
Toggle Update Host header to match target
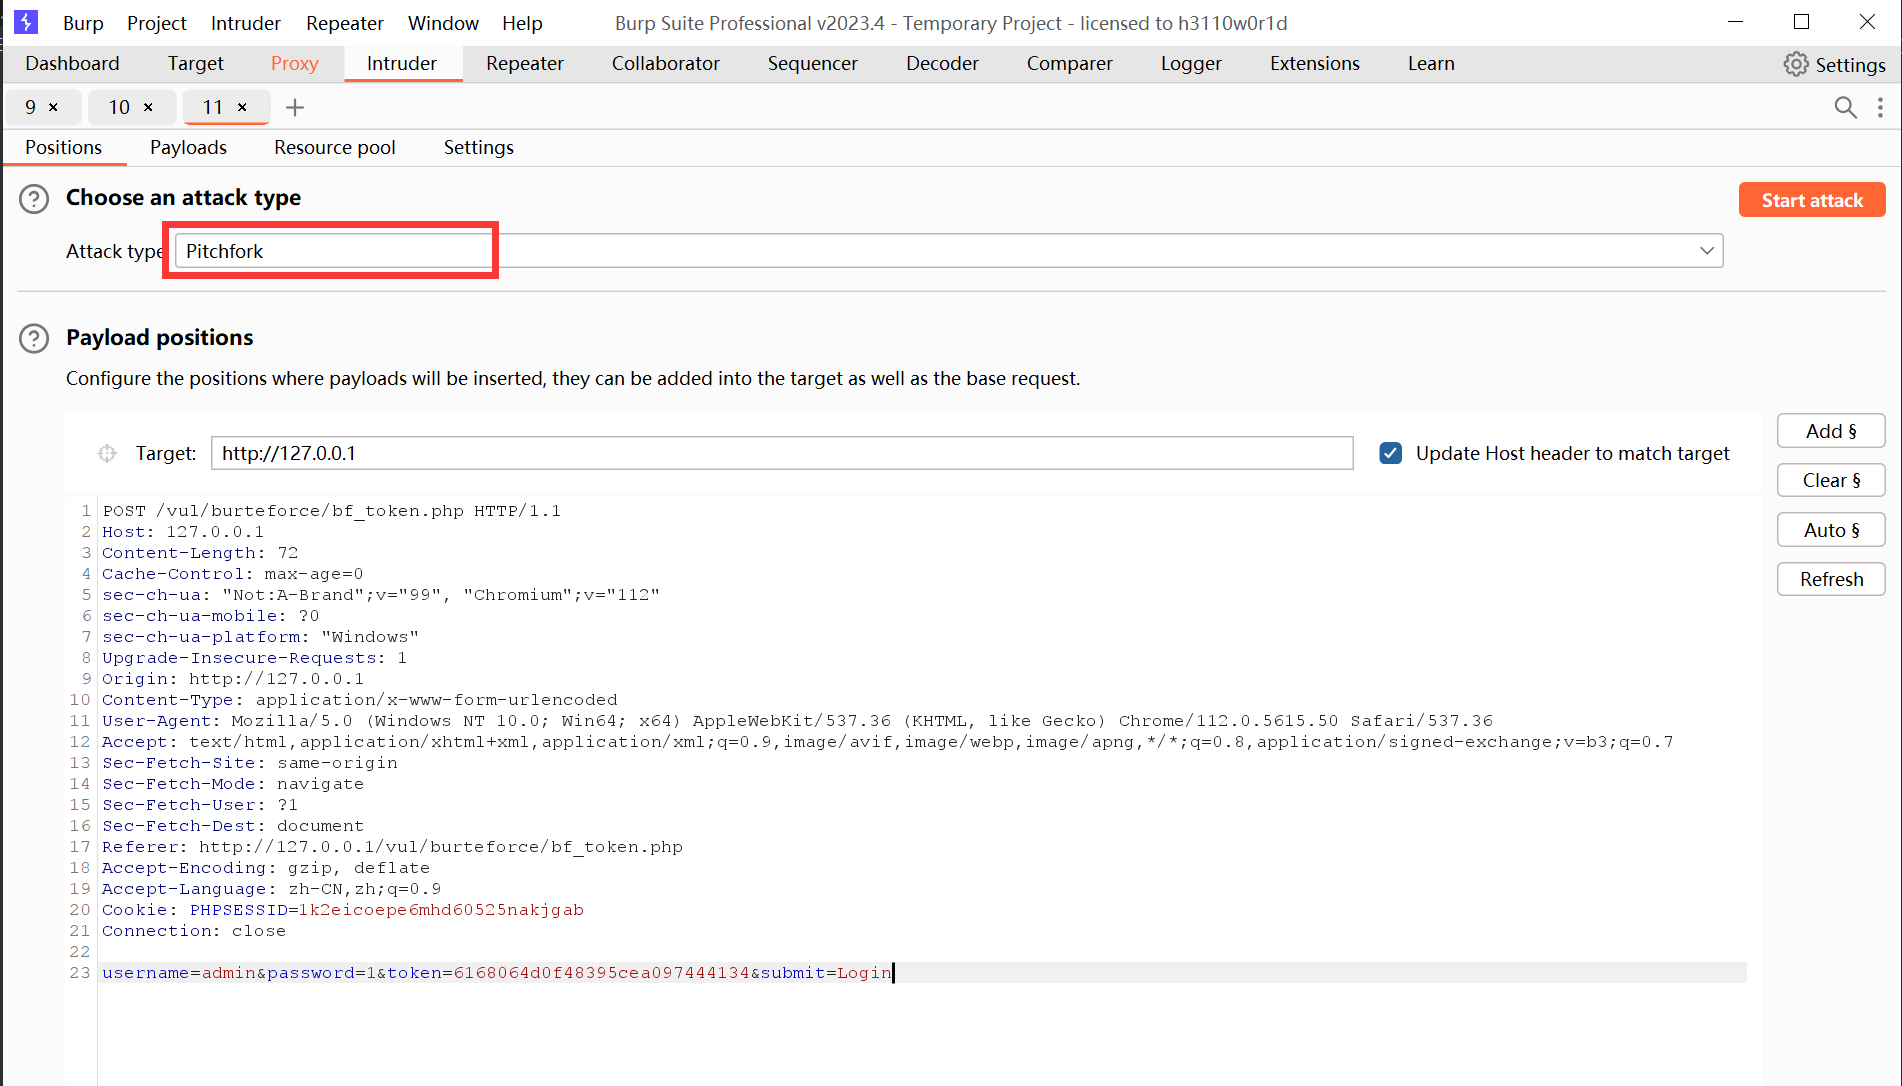1390,453
